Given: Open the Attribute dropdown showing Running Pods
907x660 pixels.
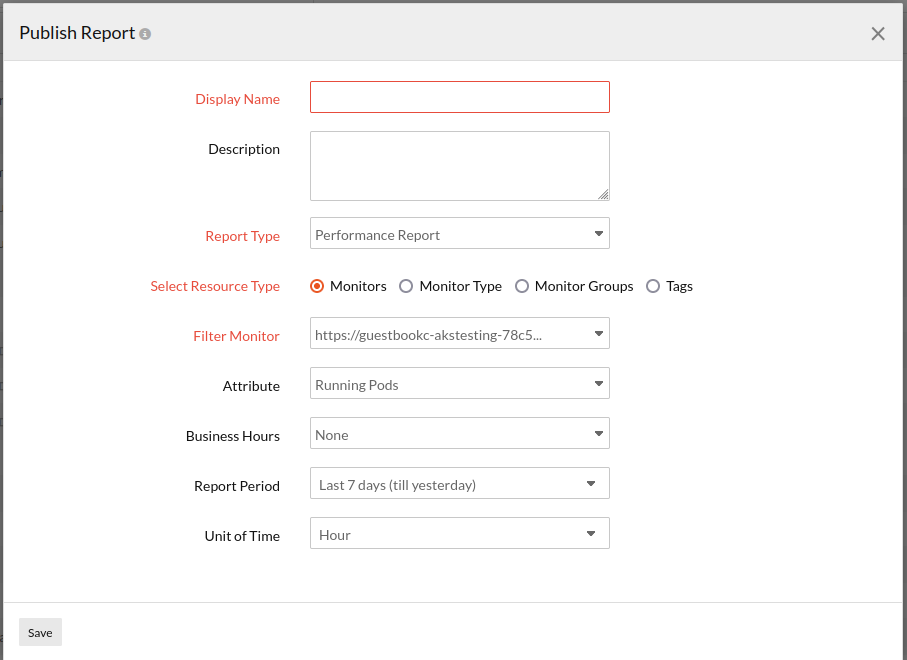Looking at the screenshot, I should (x=459, y=384).
